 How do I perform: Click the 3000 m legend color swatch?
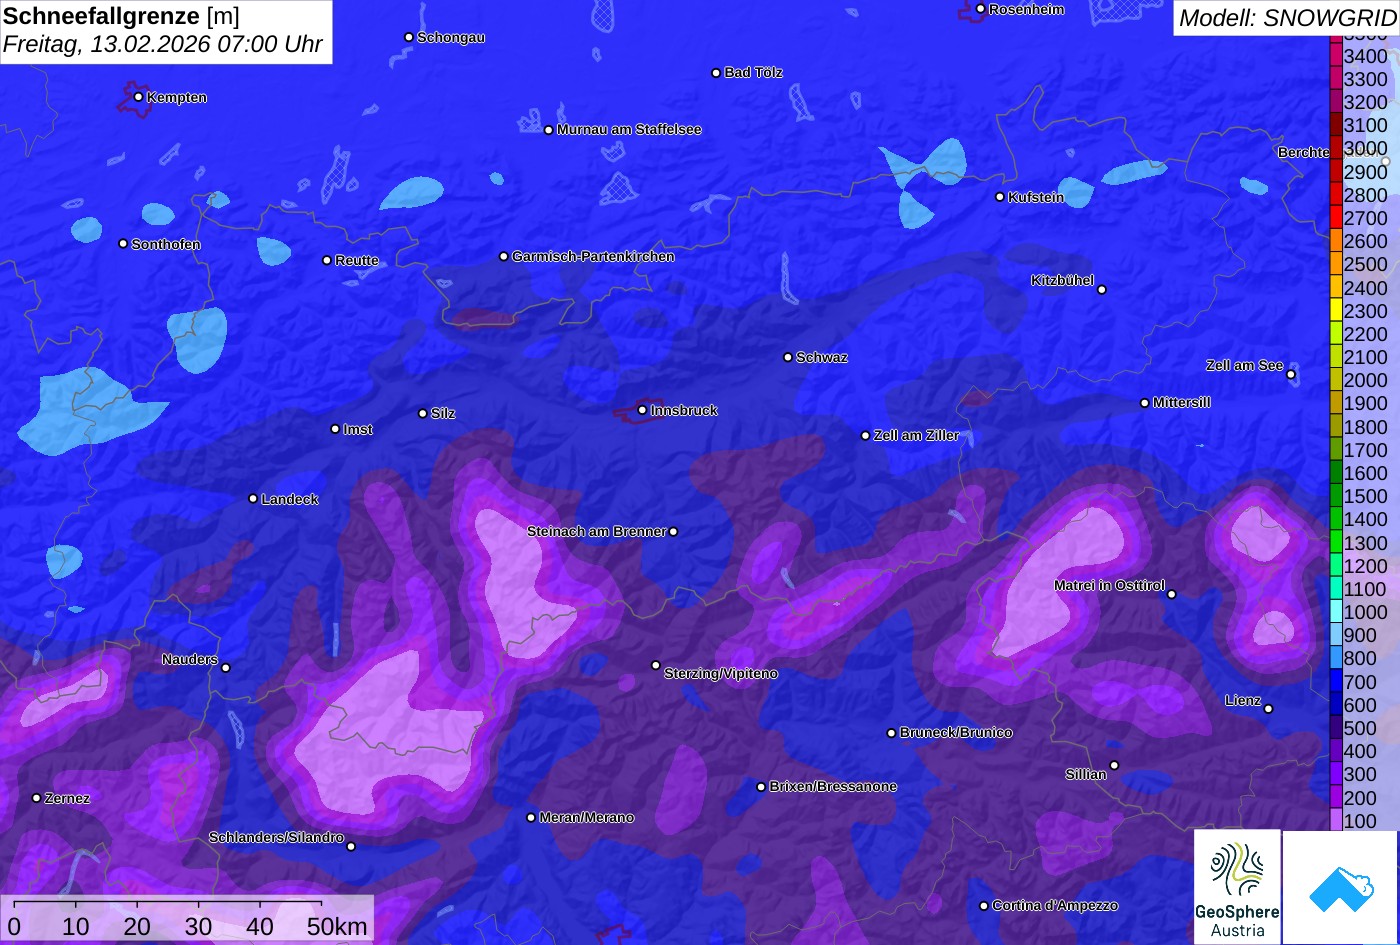tap(1335, 149)
